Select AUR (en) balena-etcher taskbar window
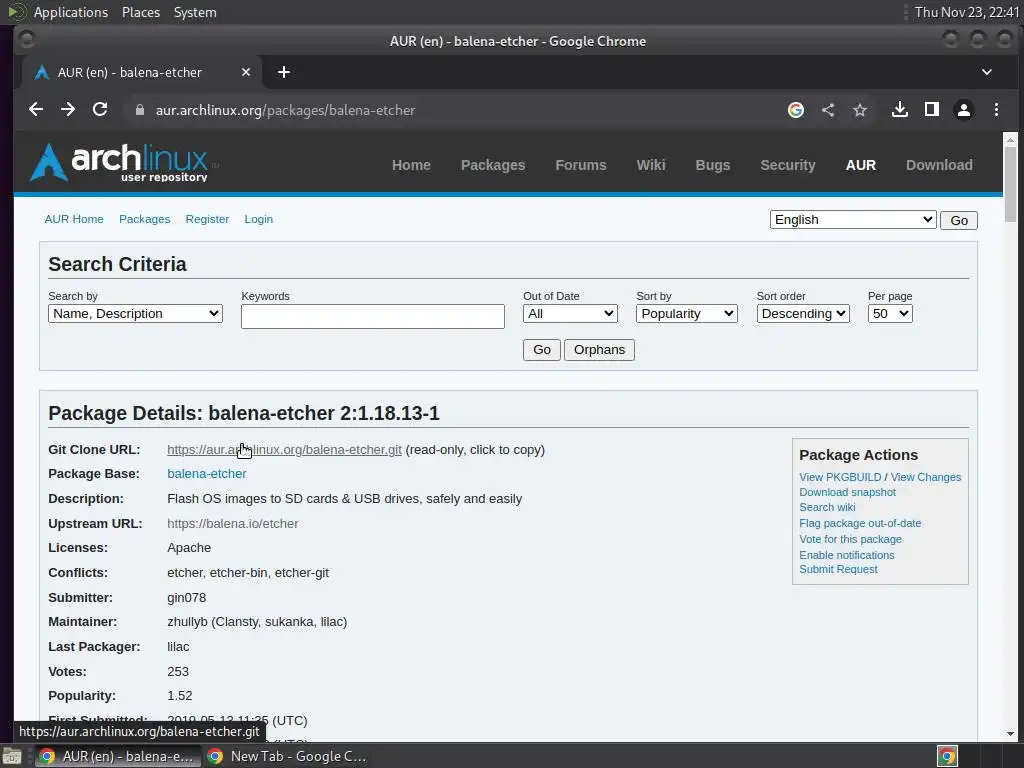This screenshot has height=768, width=1024. coord(118,756)
